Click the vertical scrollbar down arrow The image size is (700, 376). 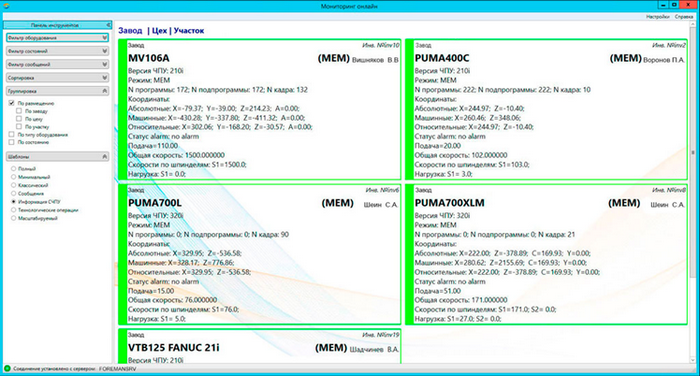pyautogui.click(x=693, y=360)
